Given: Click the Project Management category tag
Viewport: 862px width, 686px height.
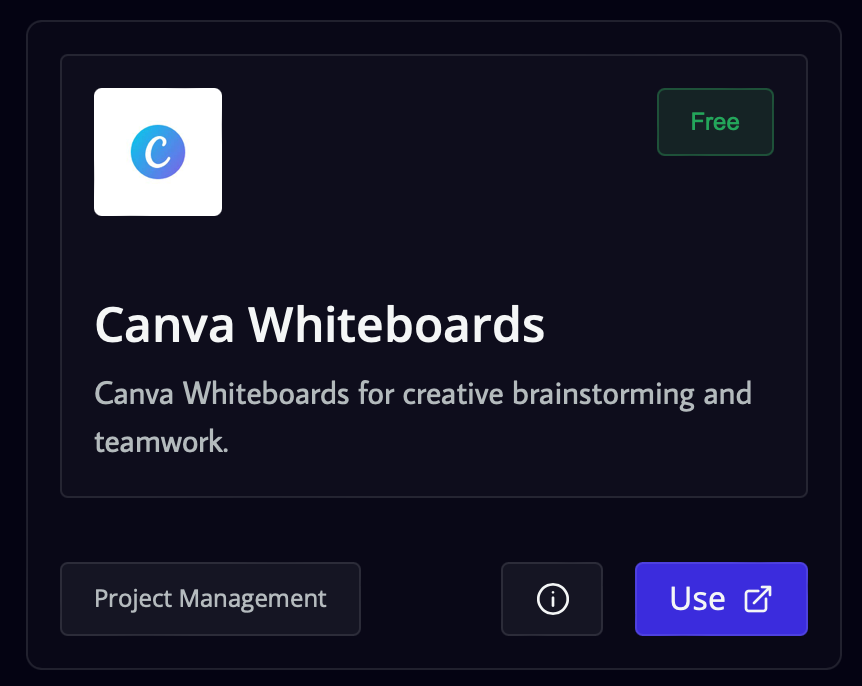Looking at the screenshot, I should click(x=210, y=599).
